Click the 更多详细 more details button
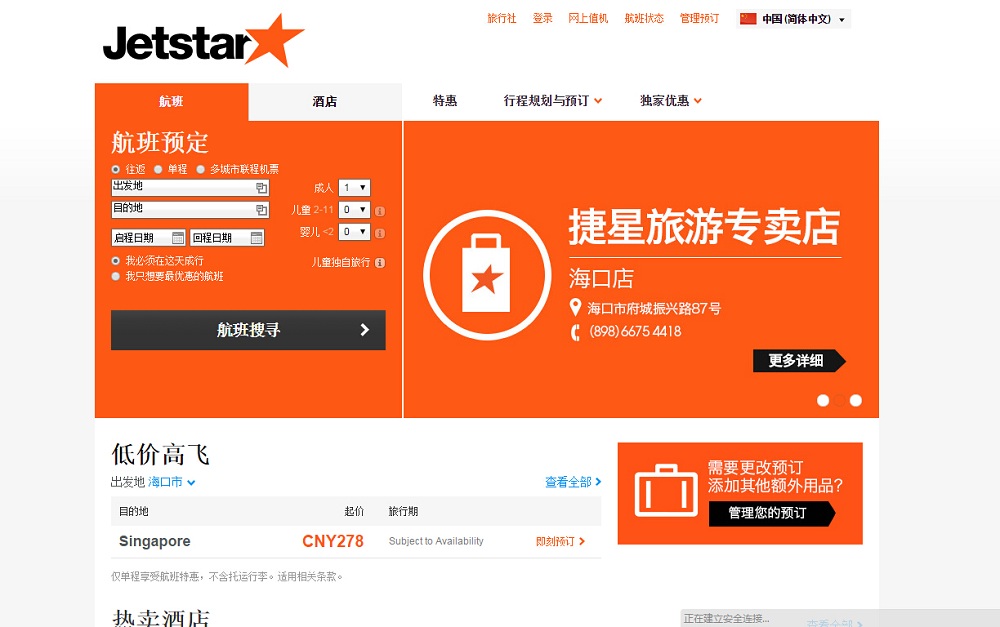 coord(799,361)
